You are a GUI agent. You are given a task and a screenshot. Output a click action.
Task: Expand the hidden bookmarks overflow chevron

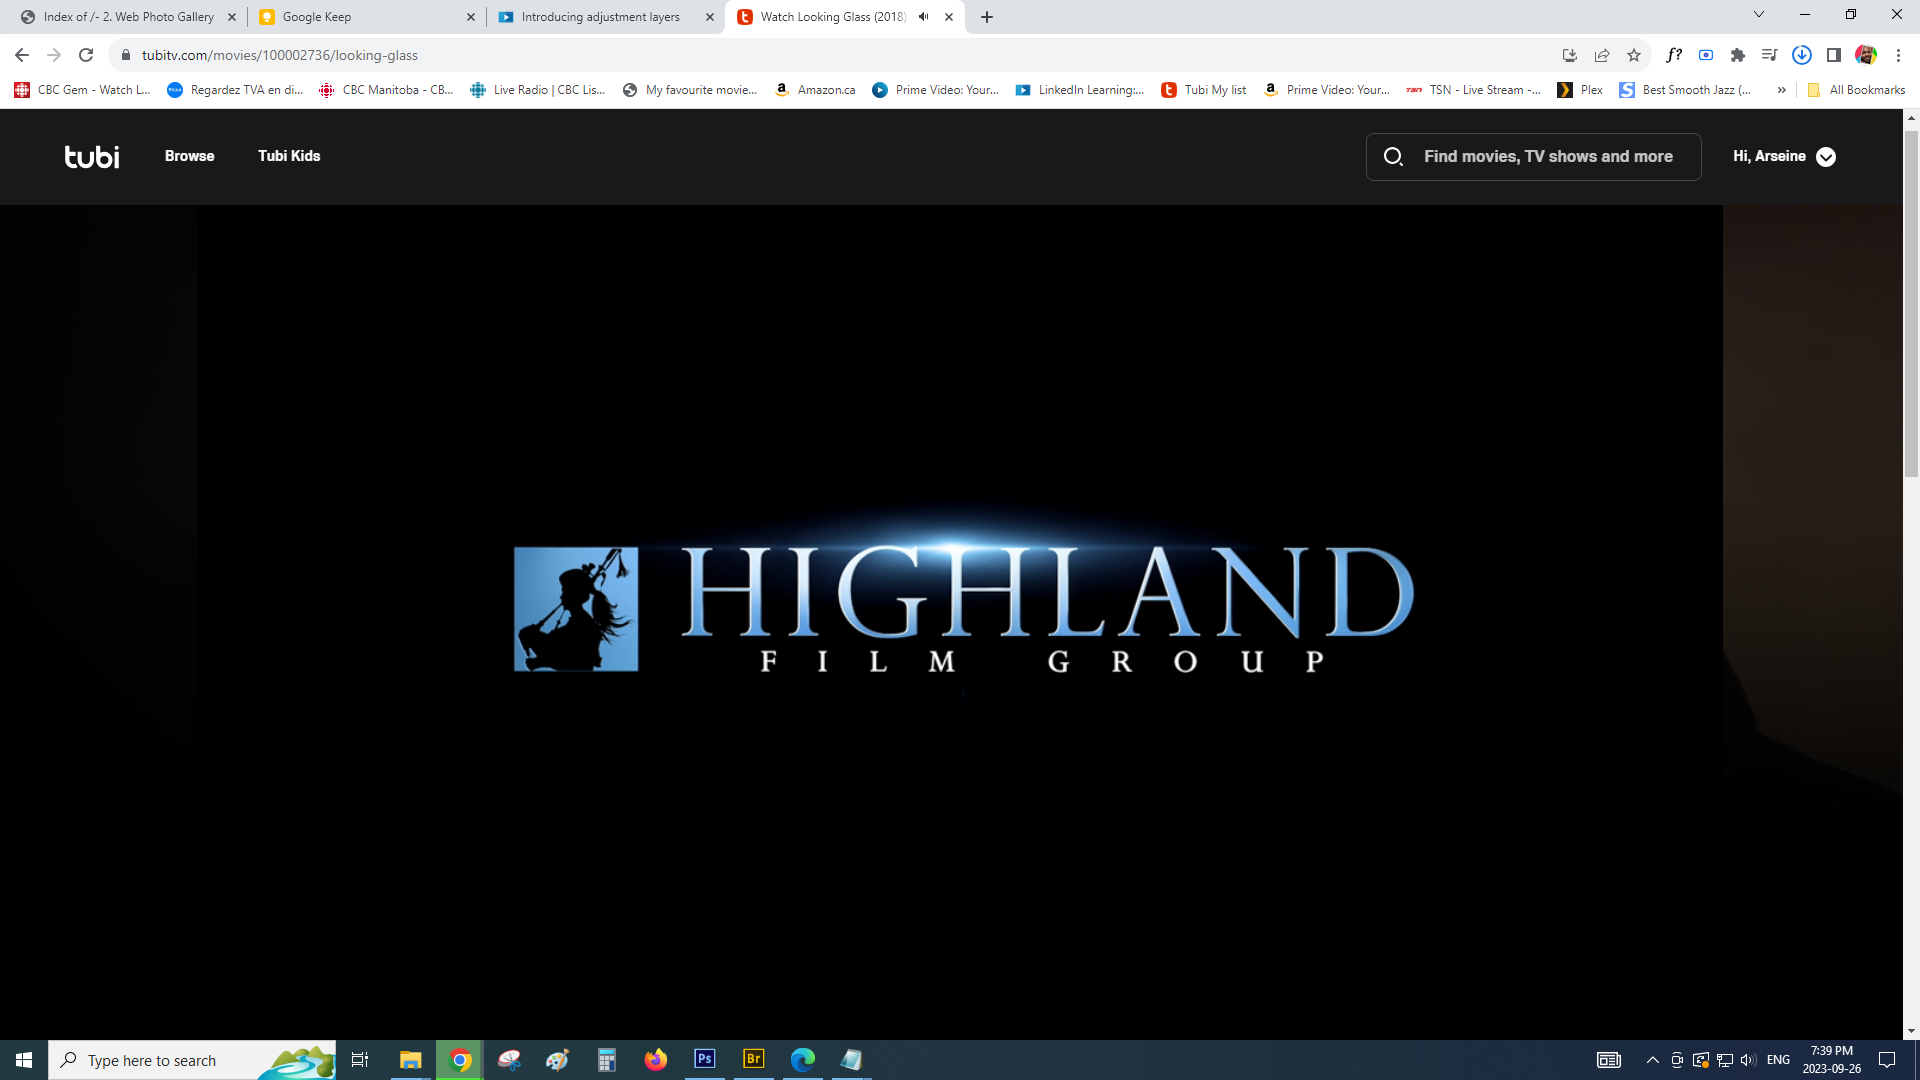tap(1782, 90)
